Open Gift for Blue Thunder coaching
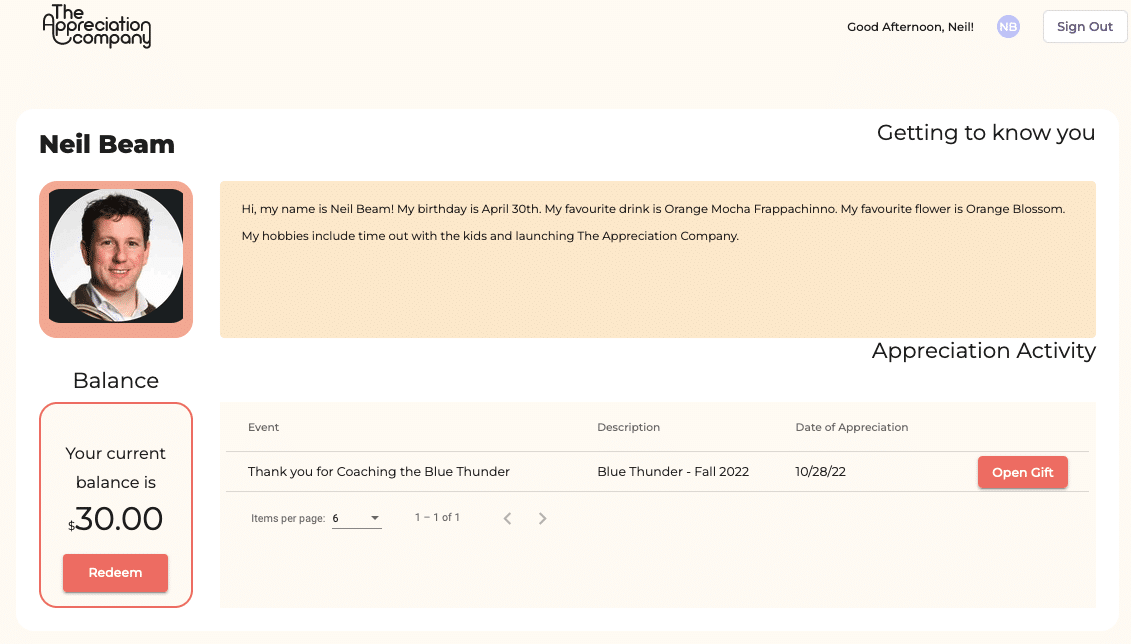Screen dimensions: 1131x644 (1022, 472)
